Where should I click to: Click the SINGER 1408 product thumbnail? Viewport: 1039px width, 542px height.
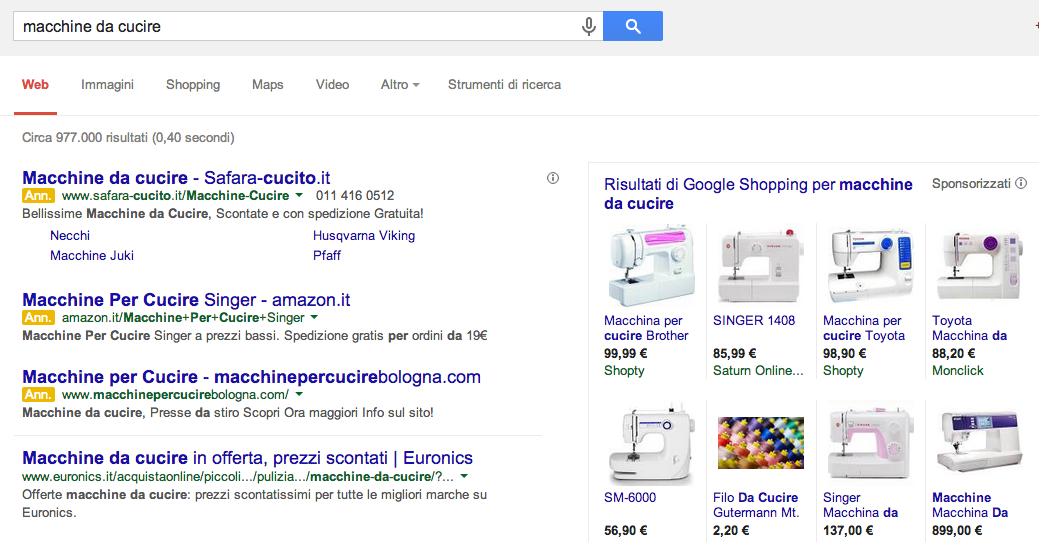click(x=760, y=266)
